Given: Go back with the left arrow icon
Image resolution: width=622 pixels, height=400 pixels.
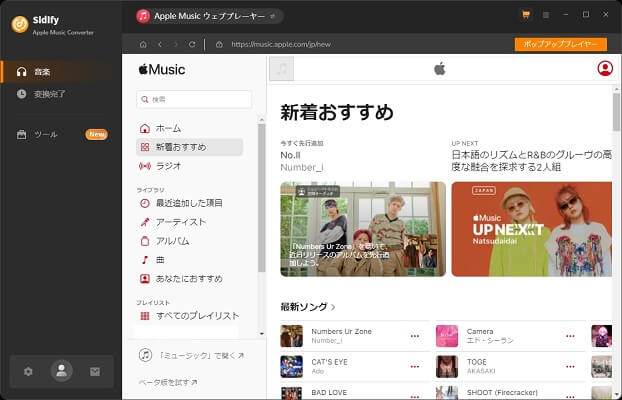Looking at the screenshot, I should [160, 44].
